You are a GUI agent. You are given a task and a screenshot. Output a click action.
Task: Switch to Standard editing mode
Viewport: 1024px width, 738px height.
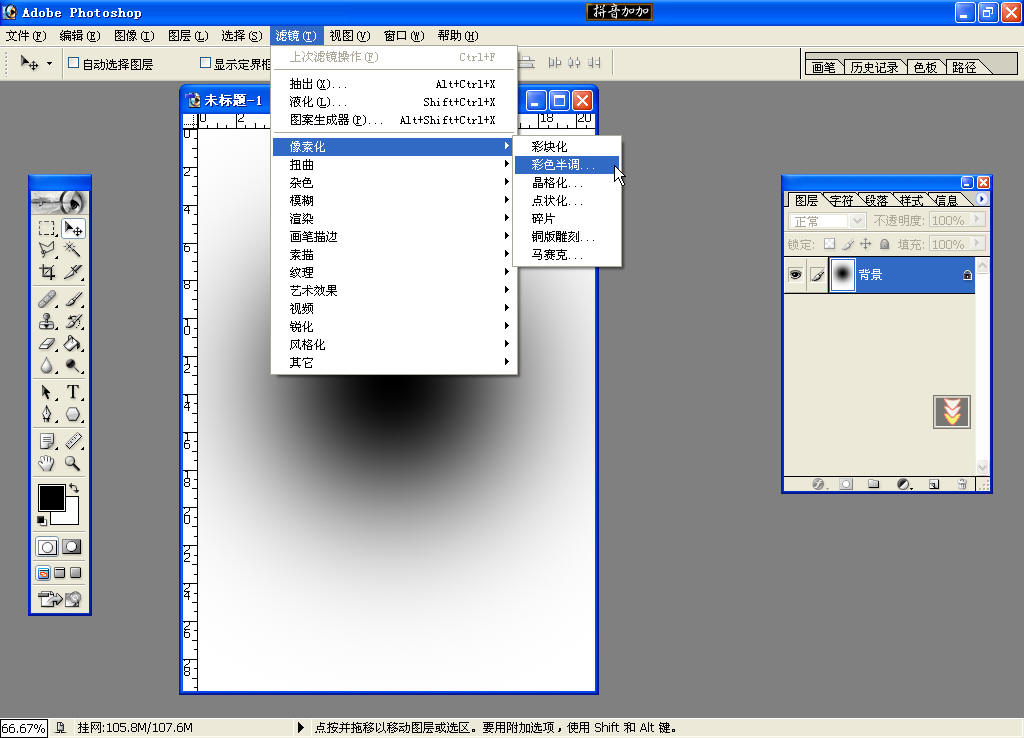[x=47, y=547]
